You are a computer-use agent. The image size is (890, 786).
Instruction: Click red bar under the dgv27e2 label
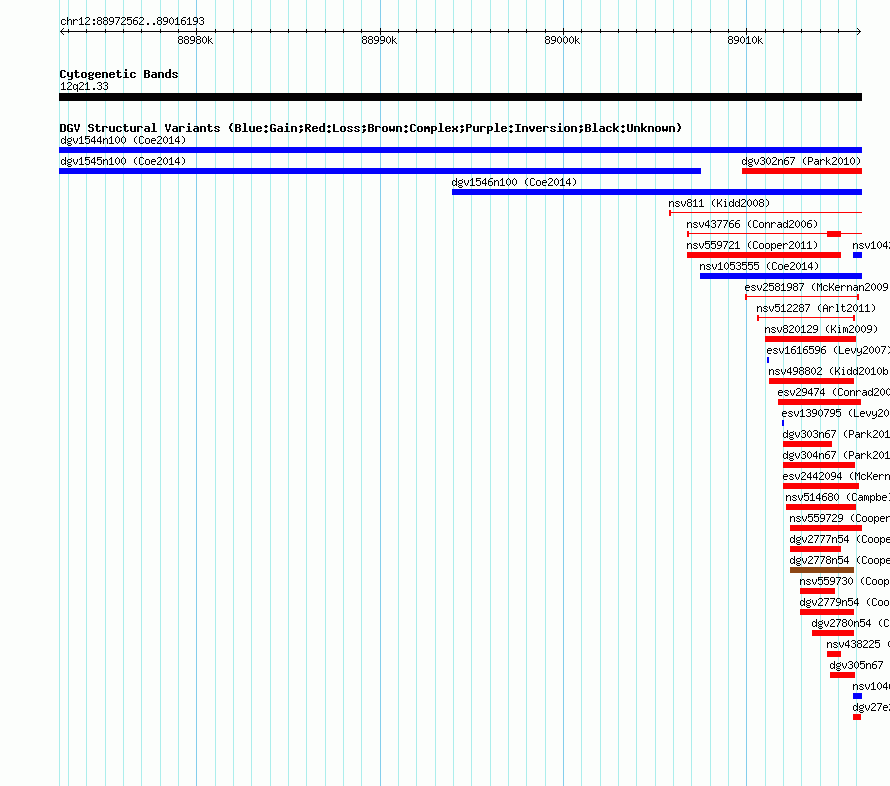(x=857, y=717)
